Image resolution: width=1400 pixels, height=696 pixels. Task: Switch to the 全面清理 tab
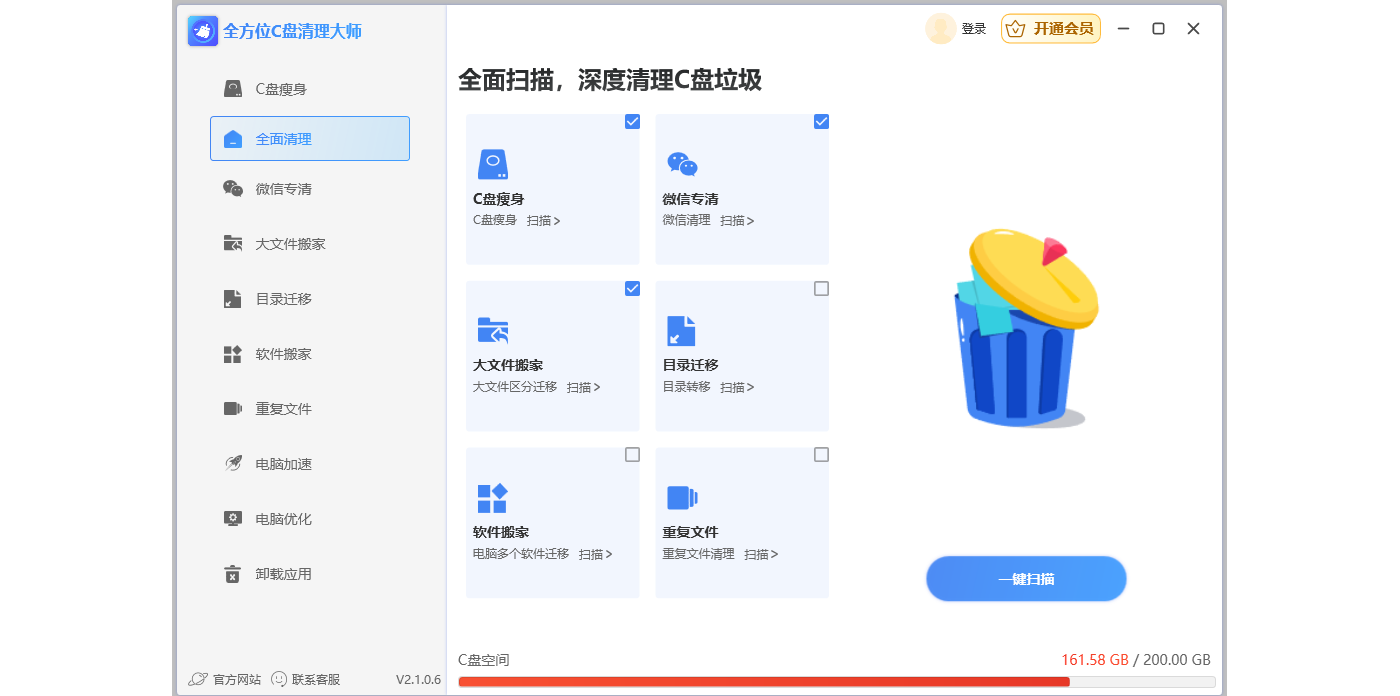tap(309, 139)
